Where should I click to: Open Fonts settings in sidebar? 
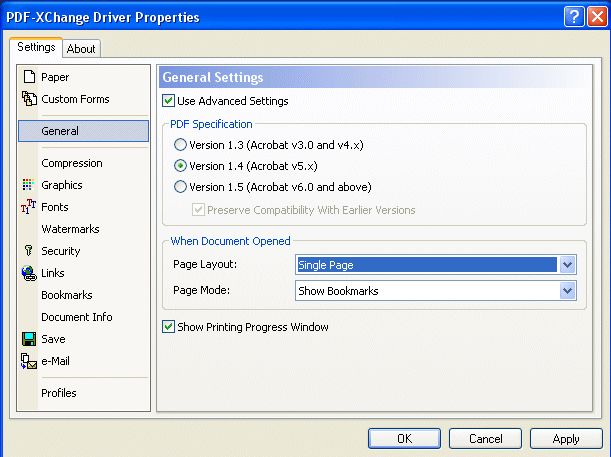(55, 207)
